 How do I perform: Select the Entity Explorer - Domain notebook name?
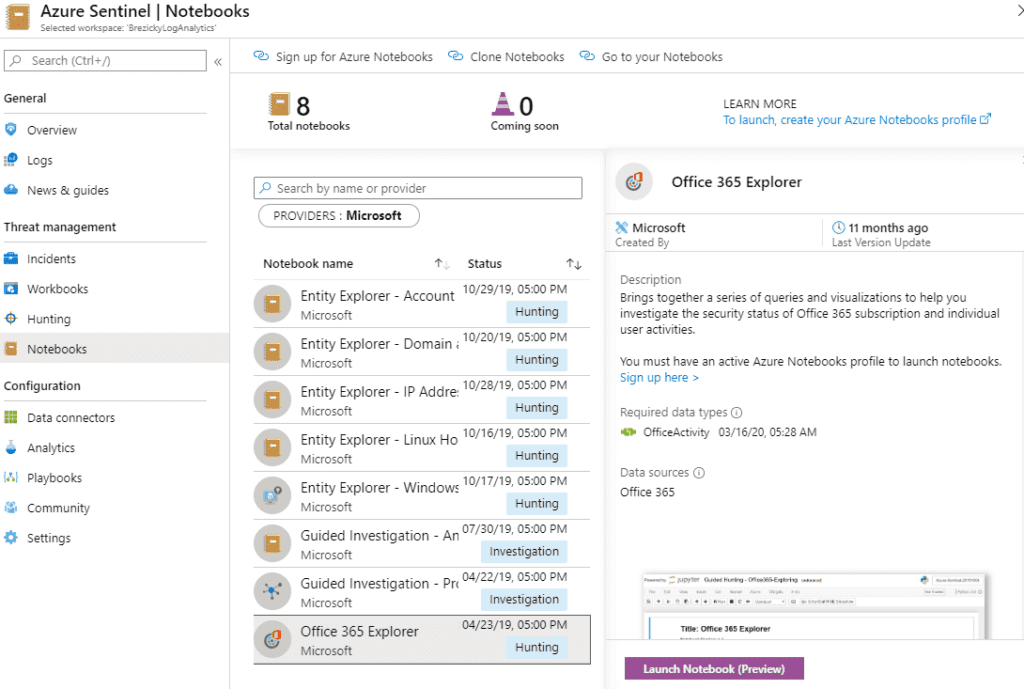pyautogui.click(x=379, y=344)
